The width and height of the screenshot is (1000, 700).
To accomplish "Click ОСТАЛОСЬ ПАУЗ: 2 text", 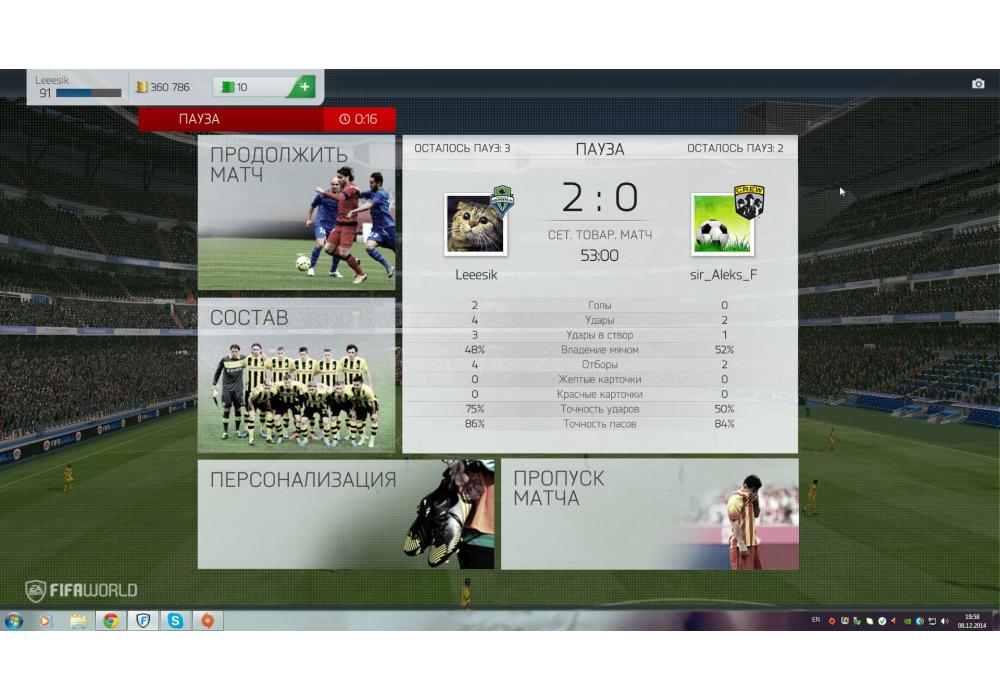I will pos(735,149).
